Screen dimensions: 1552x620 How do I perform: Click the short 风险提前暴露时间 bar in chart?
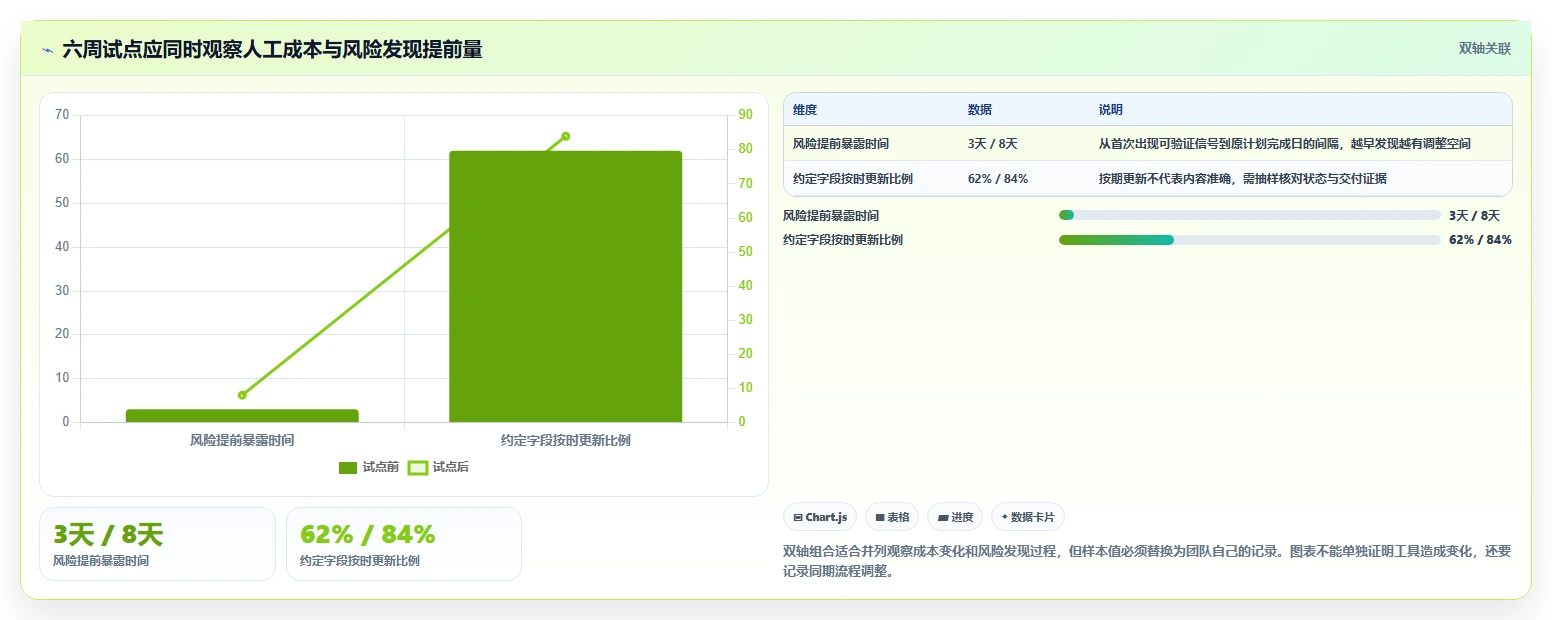click(242, 415)
